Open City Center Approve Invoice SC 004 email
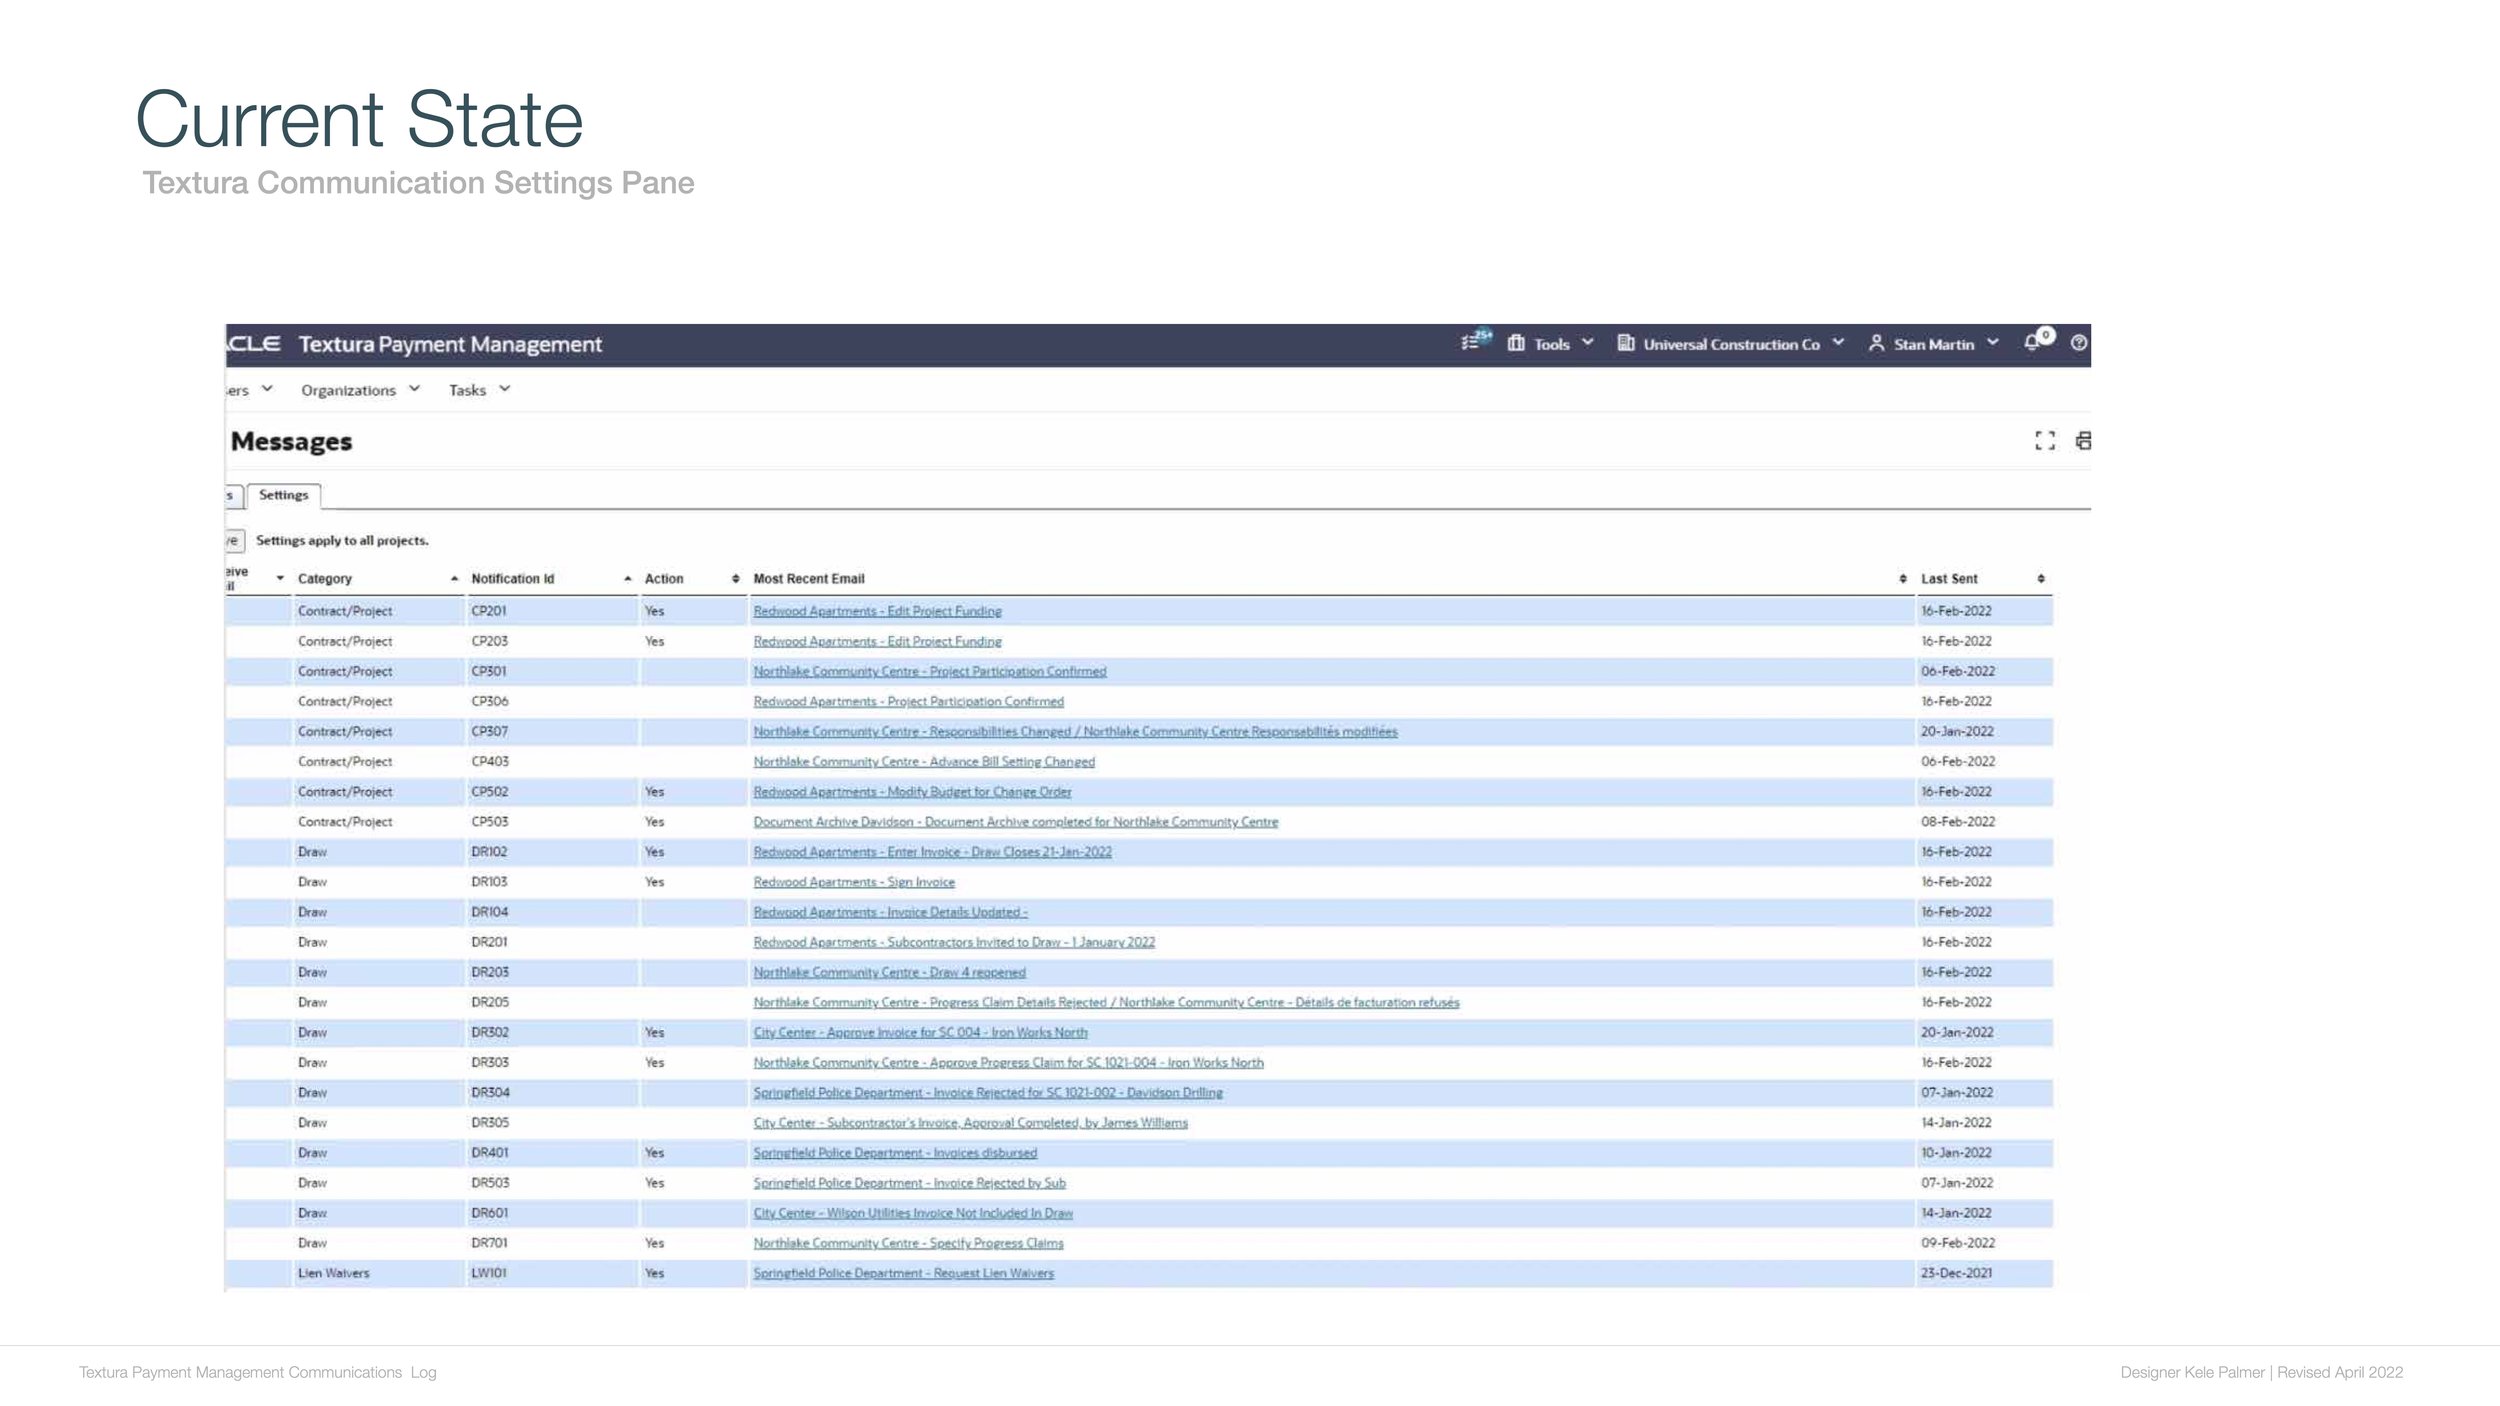 coord(920,1032)
